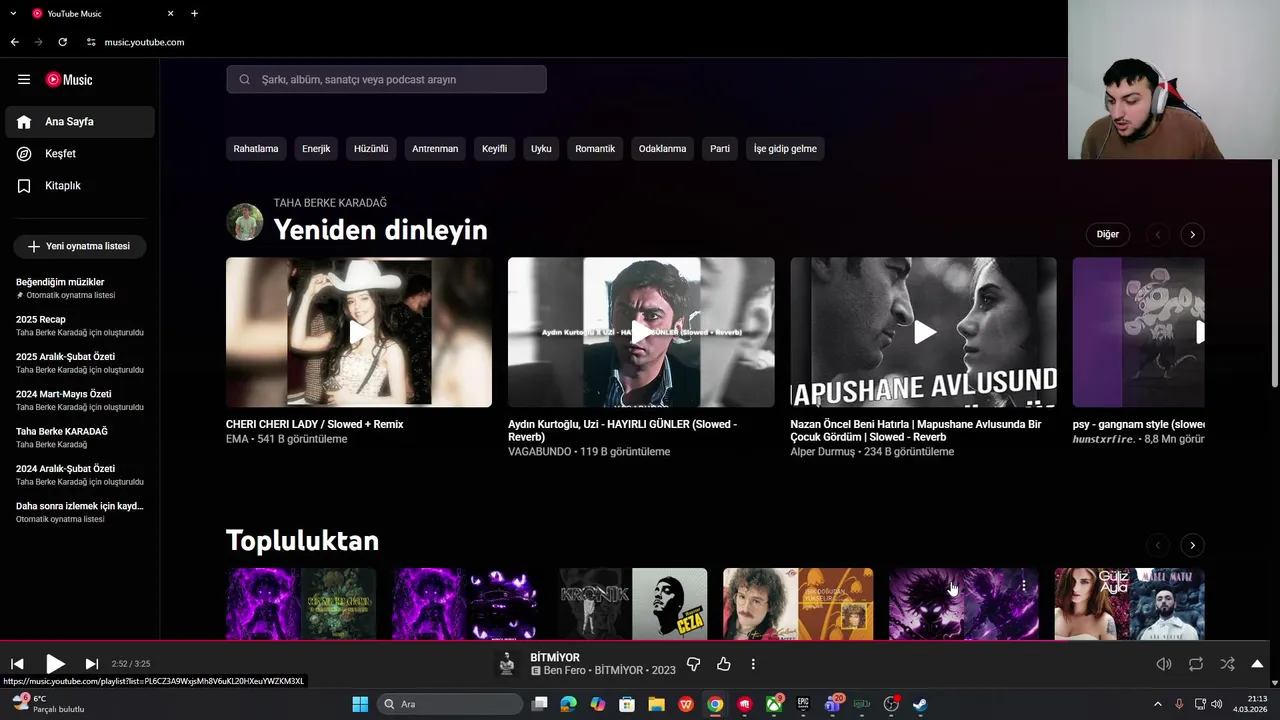Open File Explorer from taskbar
The width and height of the screenshot is (1280, 720).
point(656,704)
